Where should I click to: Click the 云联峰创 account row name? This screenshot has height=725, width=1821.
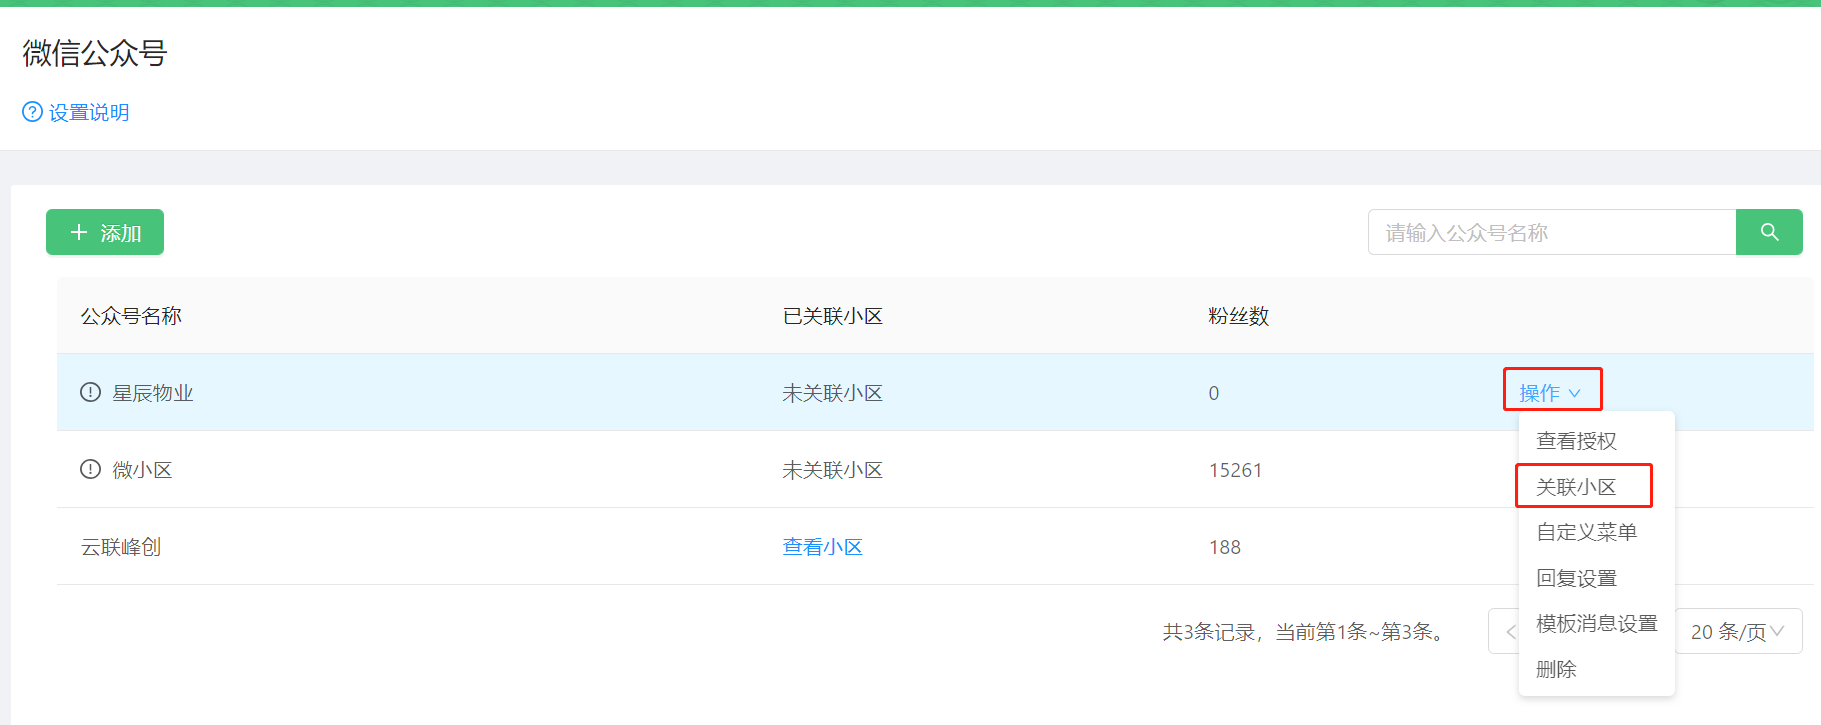tap(121, 547)
